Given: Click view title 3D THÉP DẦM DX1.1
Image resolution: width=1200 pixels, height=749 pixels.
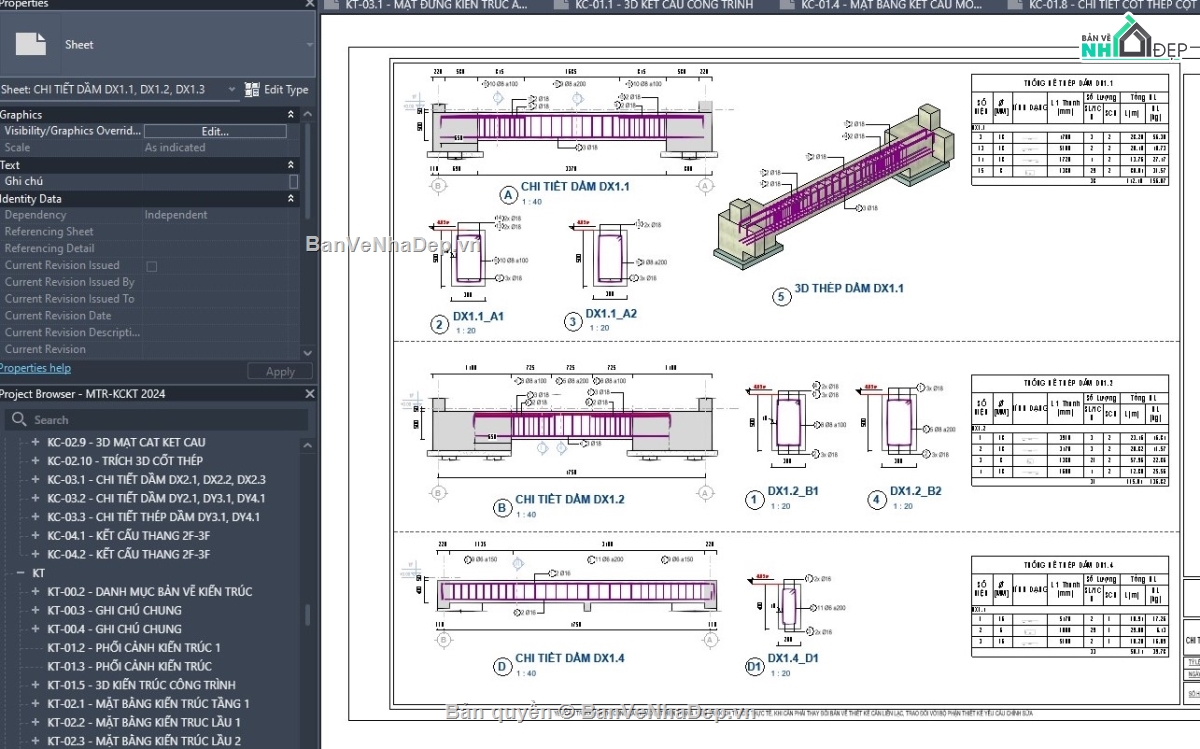Looking at the screenshot, I should tap(849, 289).
